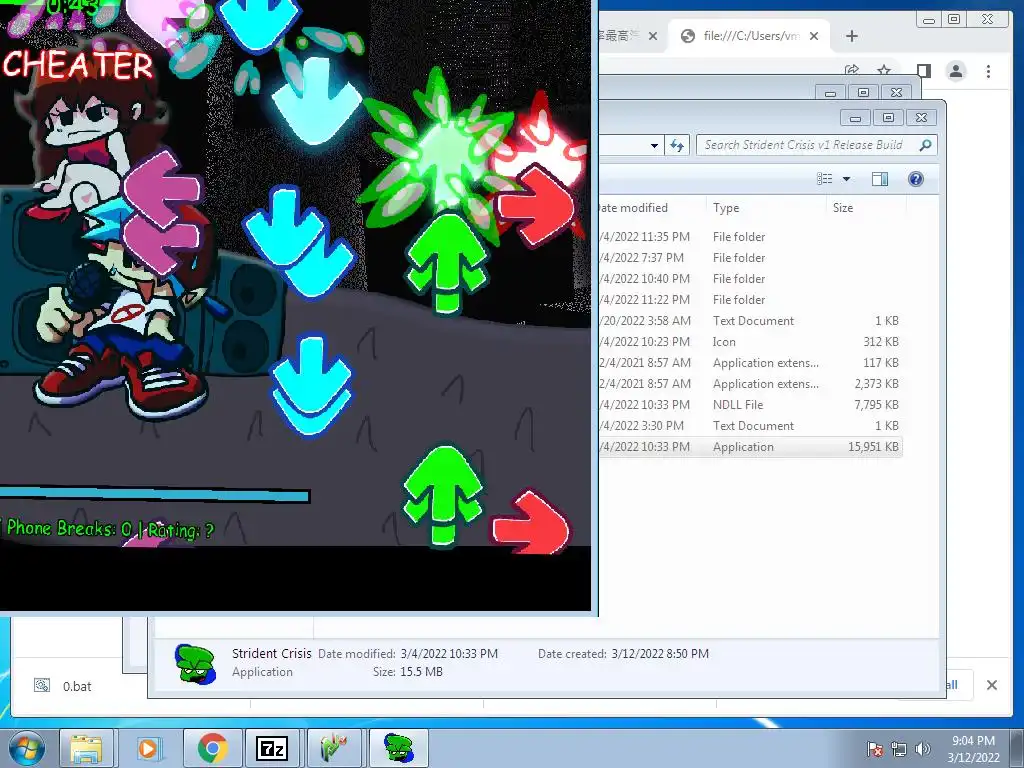Open 7-Zip from the taskbar
Image resolution: width=1024 pixels, height=768 pixels.
pos(272,748)
